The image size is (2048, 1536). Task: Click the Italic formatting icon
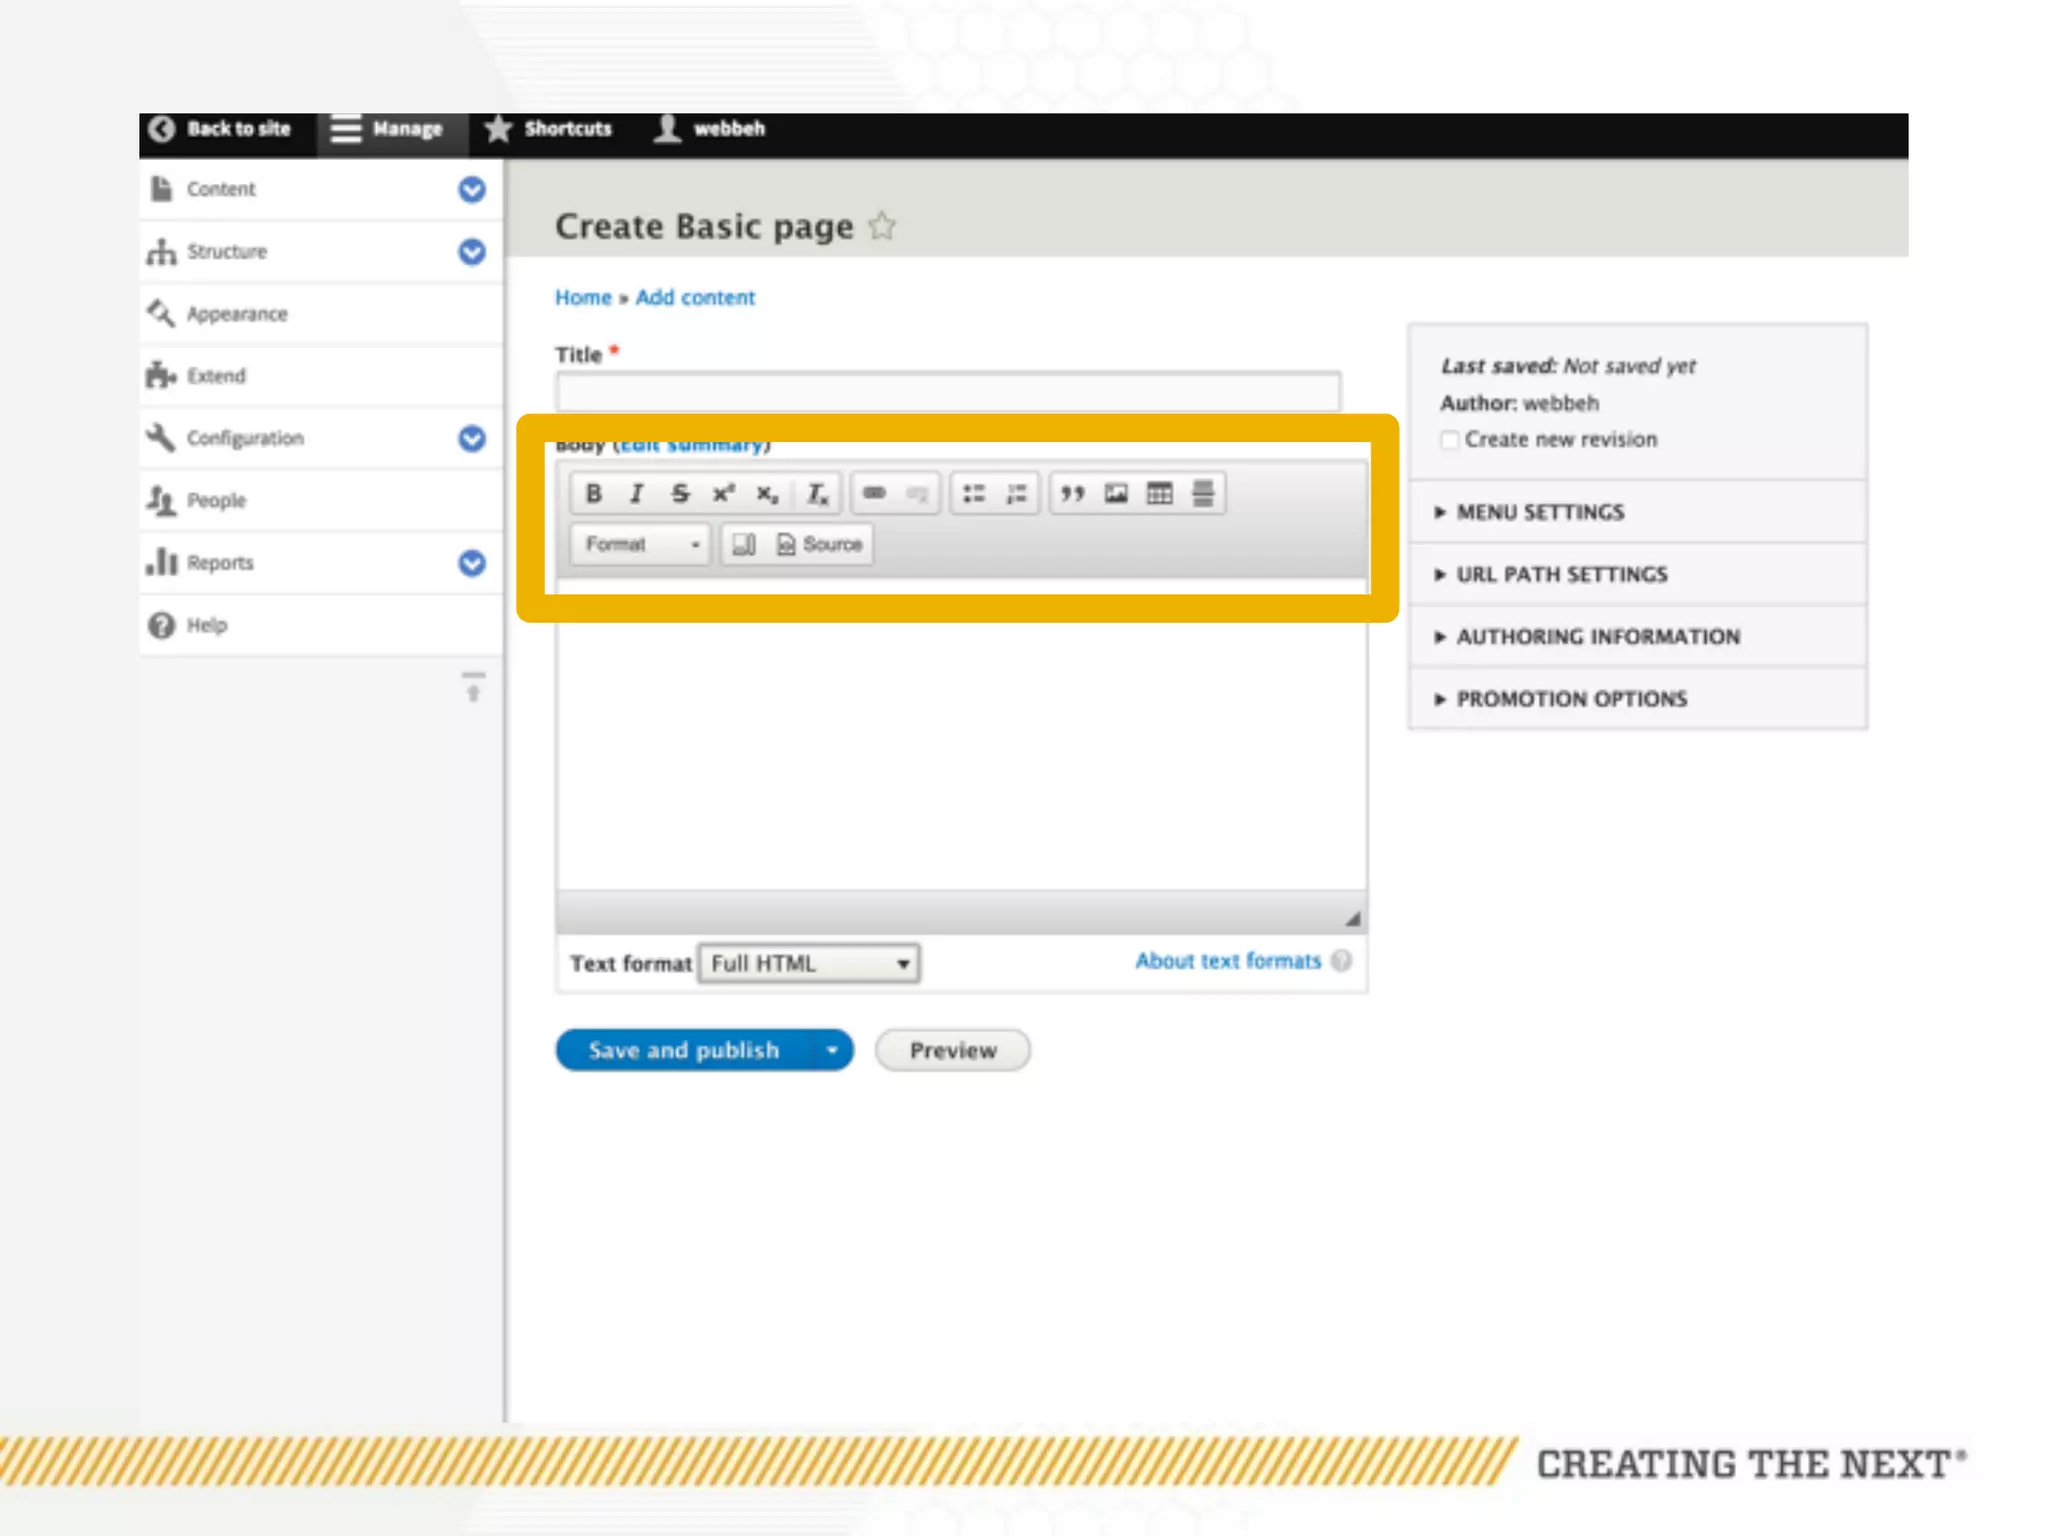pyautogui.click(x=636, y=493)
